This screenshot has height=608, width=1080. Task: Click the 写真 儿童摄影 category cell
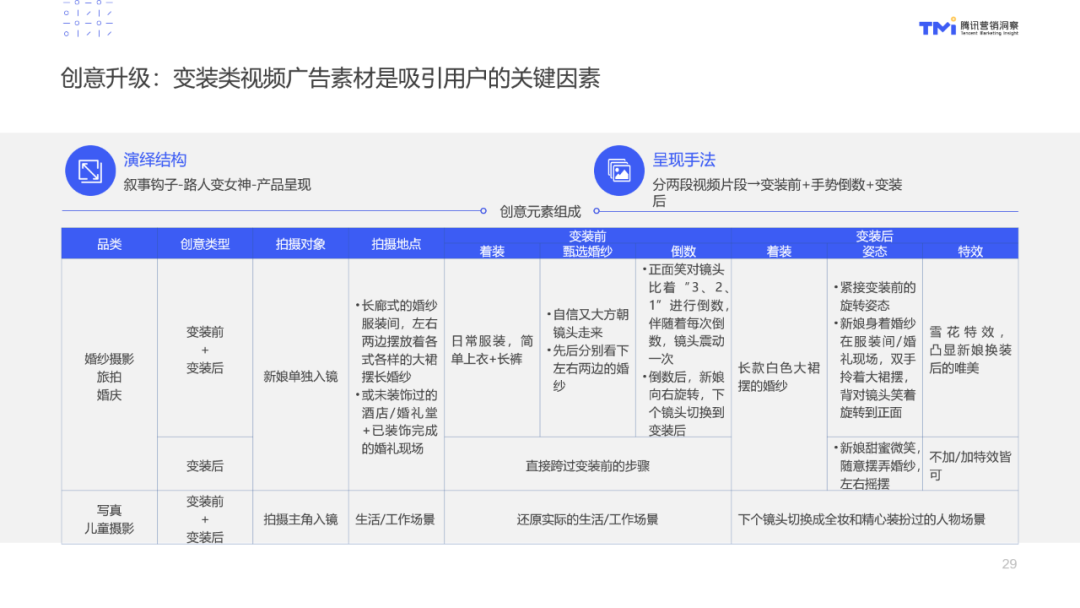click(x=110, y=518)
